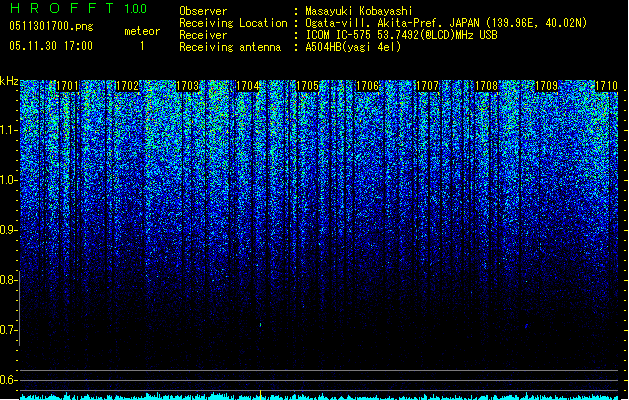Click the 1705 time marker
Screen dimensions: 629x400
pos(307,86)
